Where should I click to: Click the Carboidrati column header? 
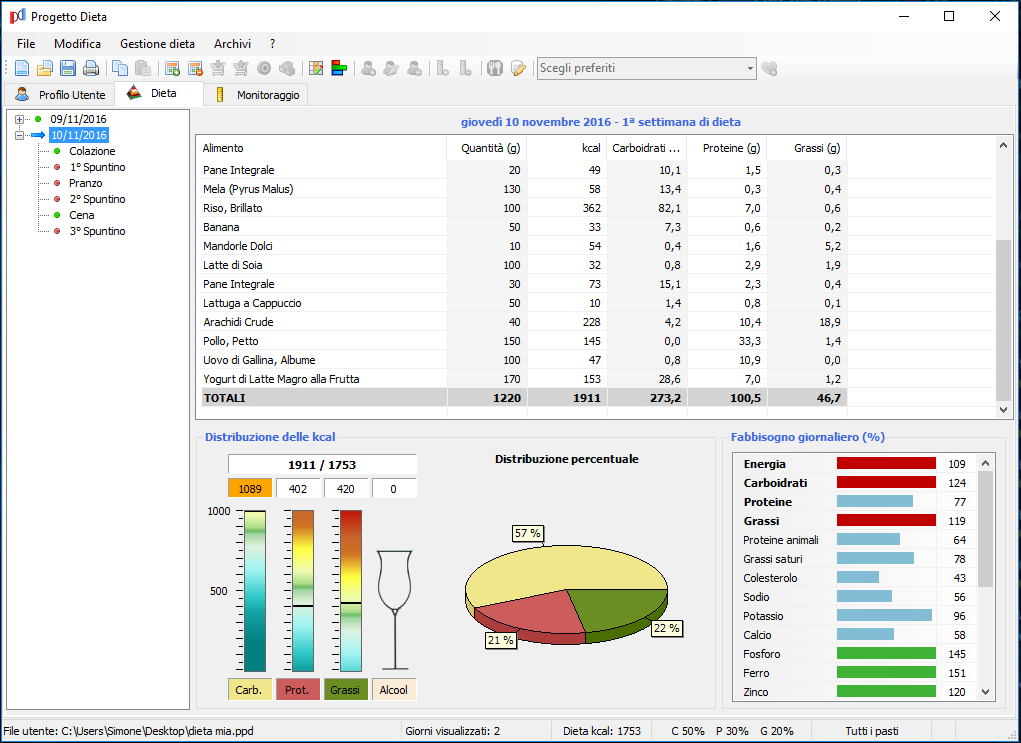[646, 148]
